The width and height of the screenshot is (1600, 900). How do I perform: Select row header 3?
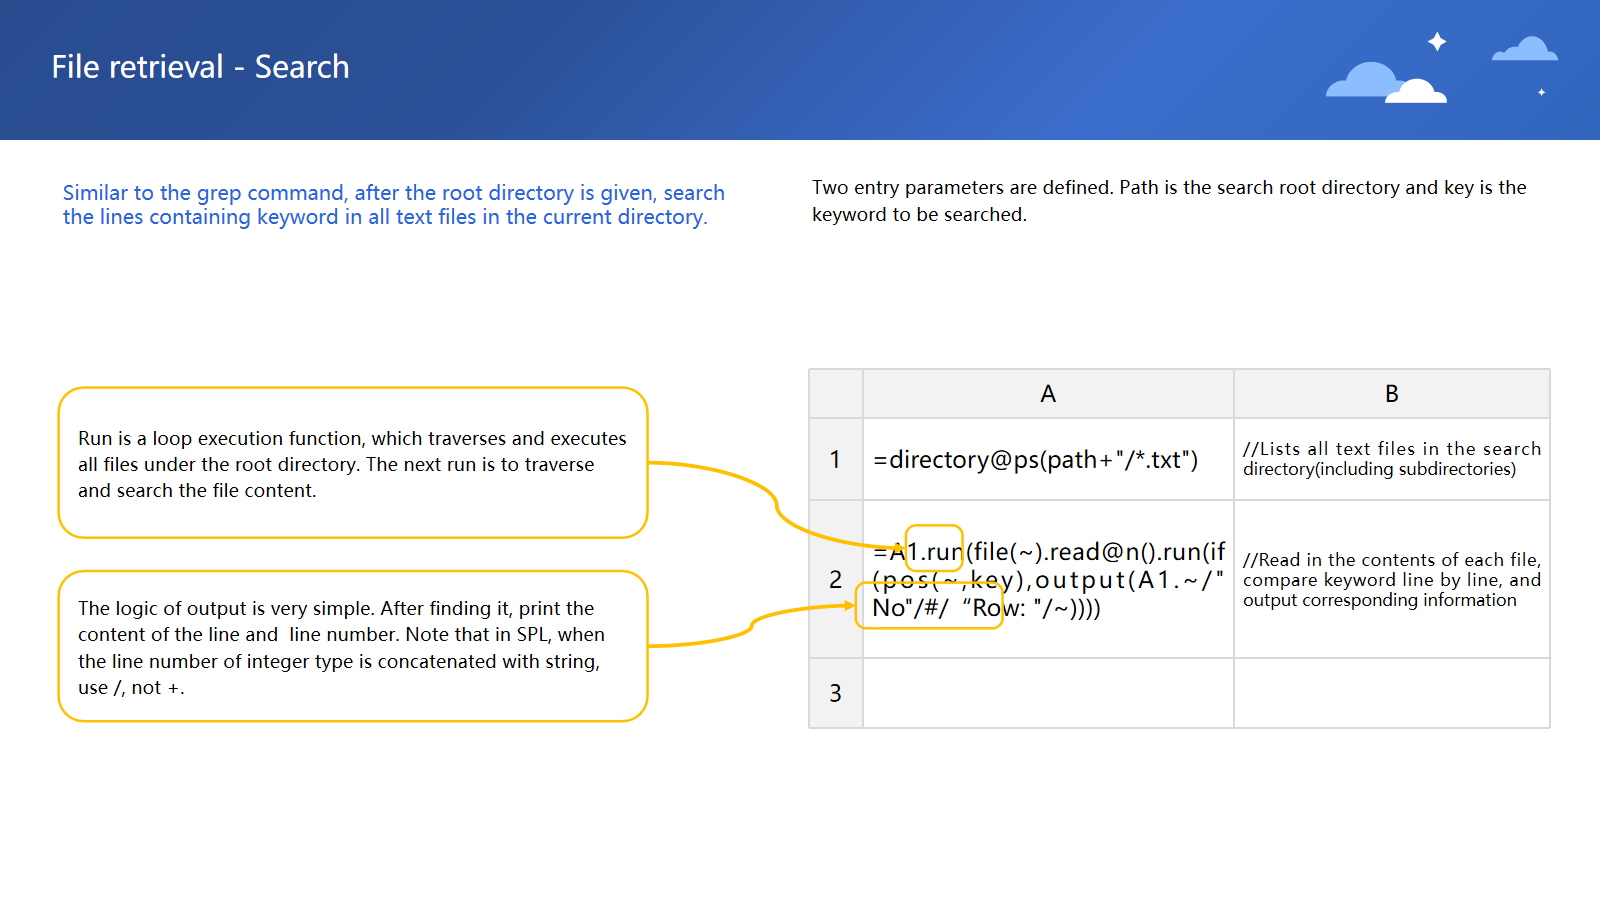[x=835, y=693]
